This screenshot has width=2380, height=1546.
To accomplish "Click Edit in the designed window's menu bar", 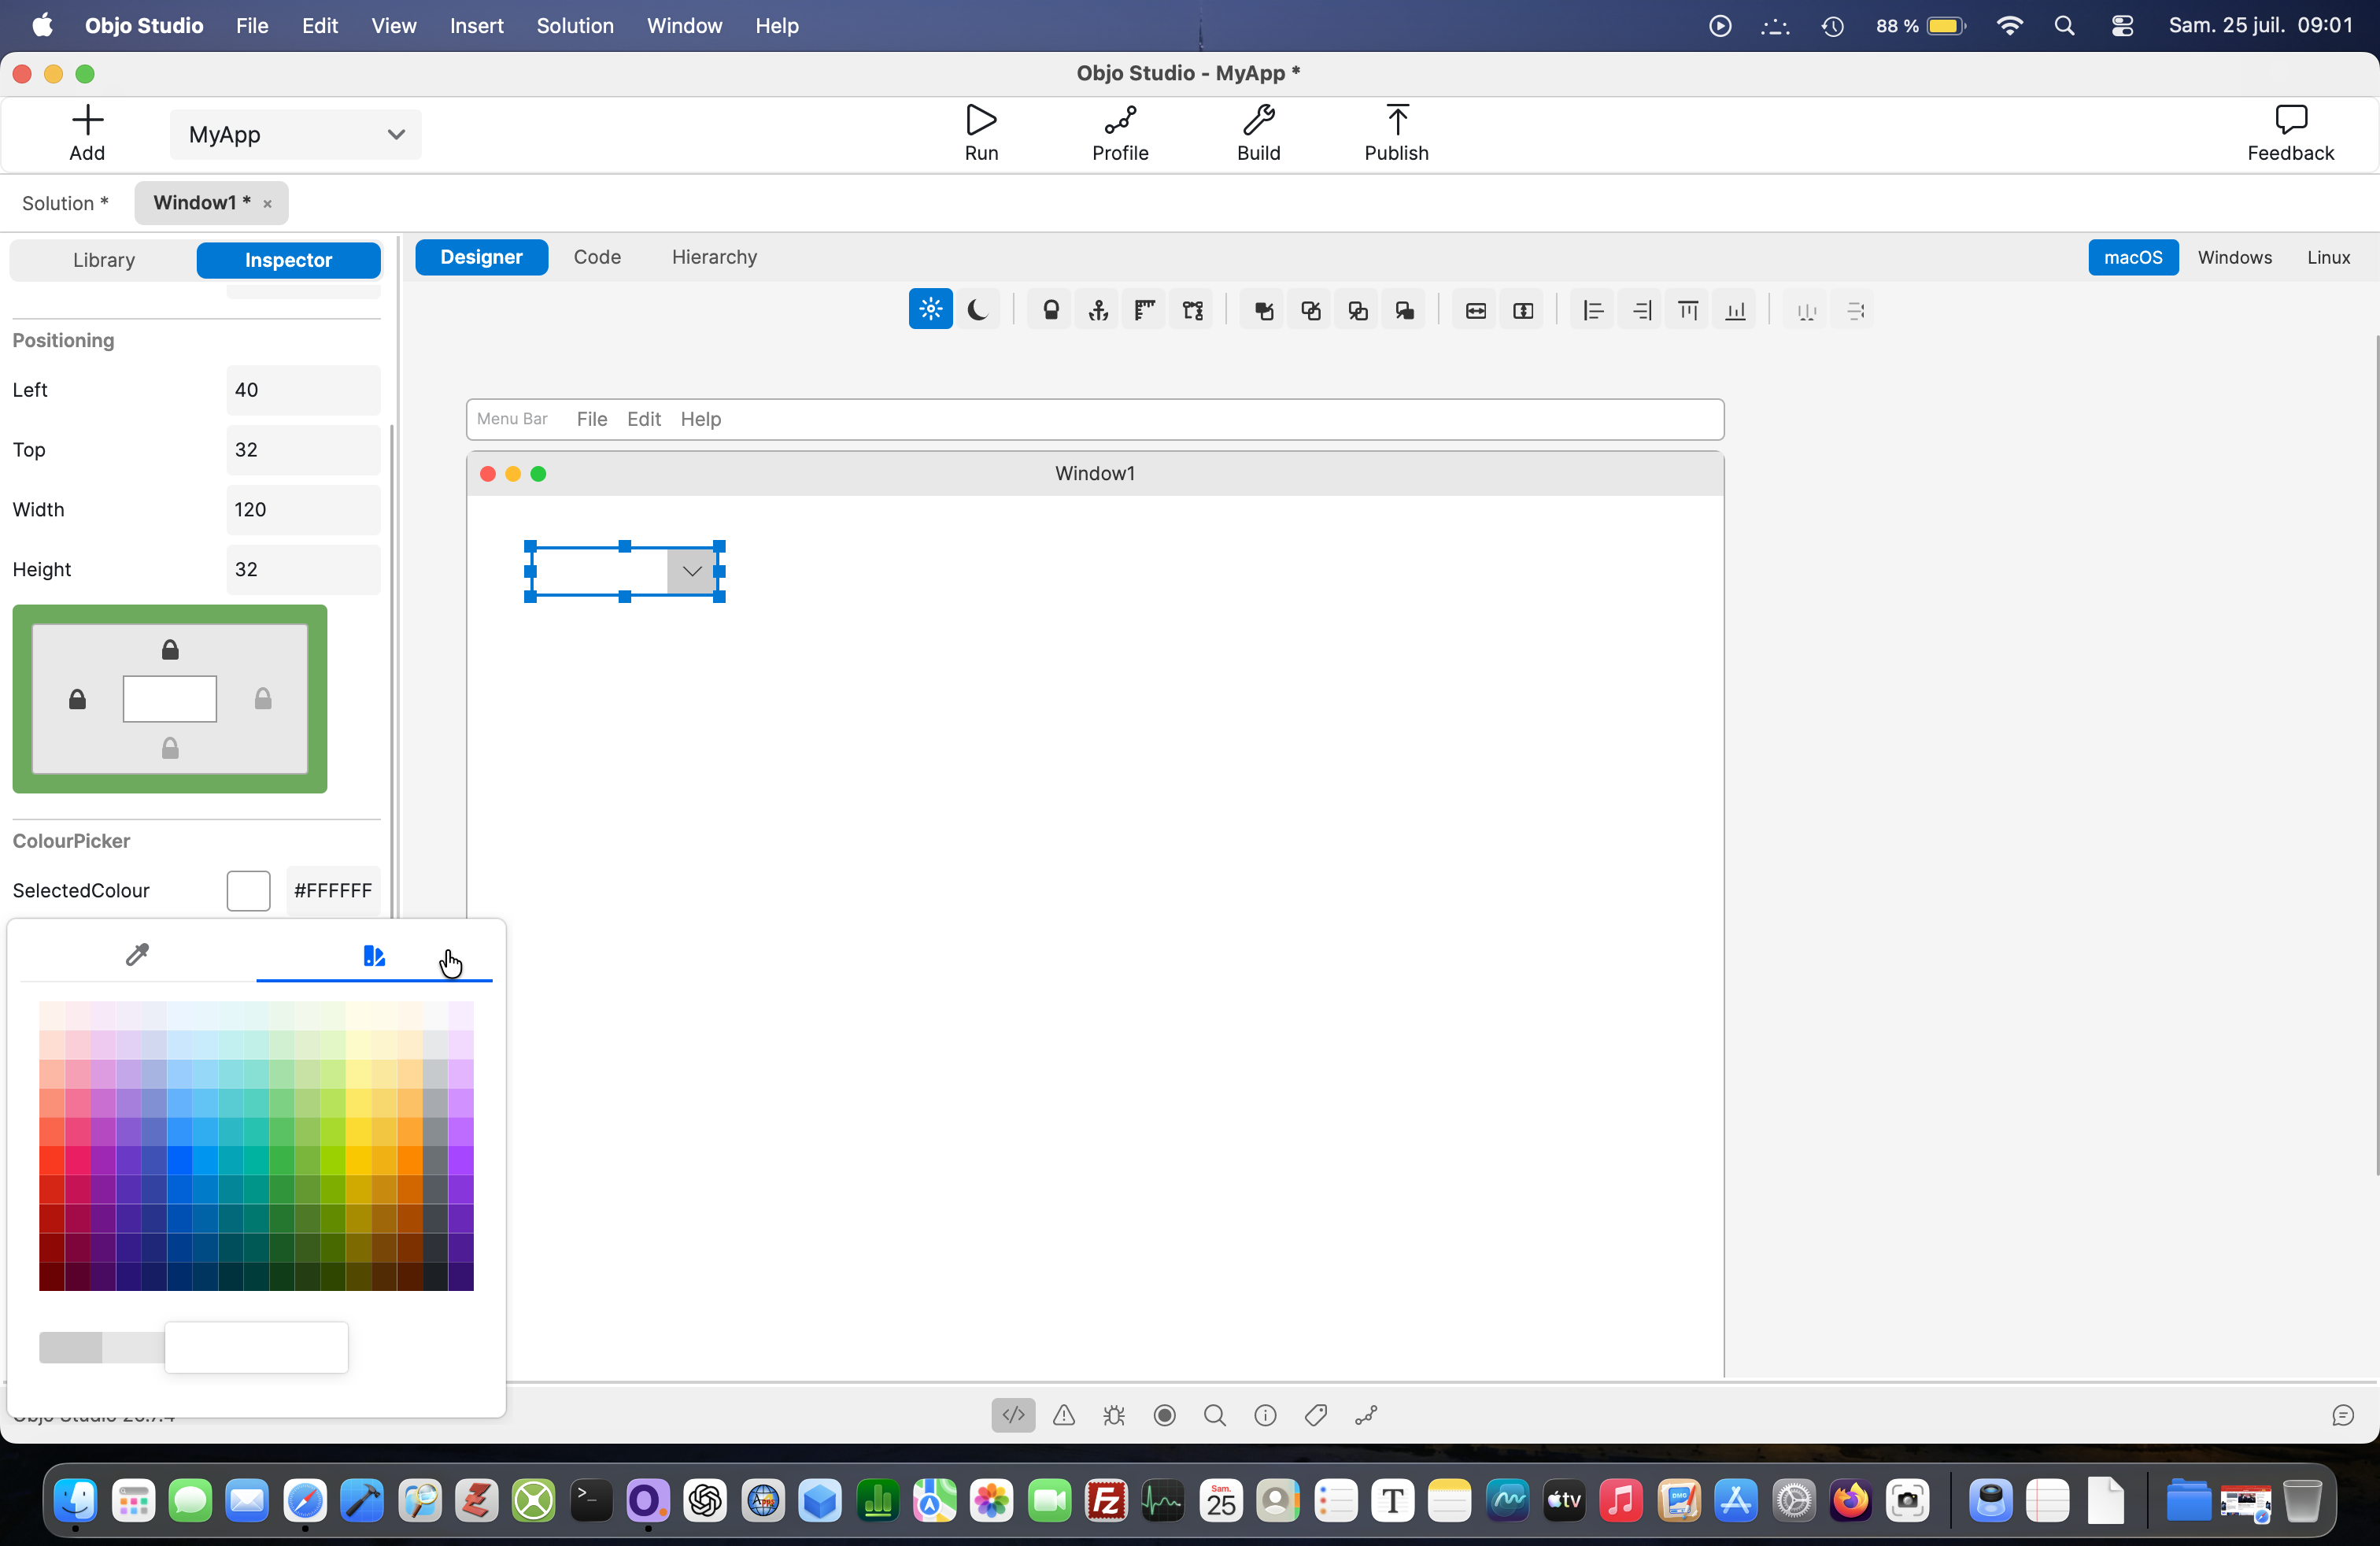I will coord(643,419).
